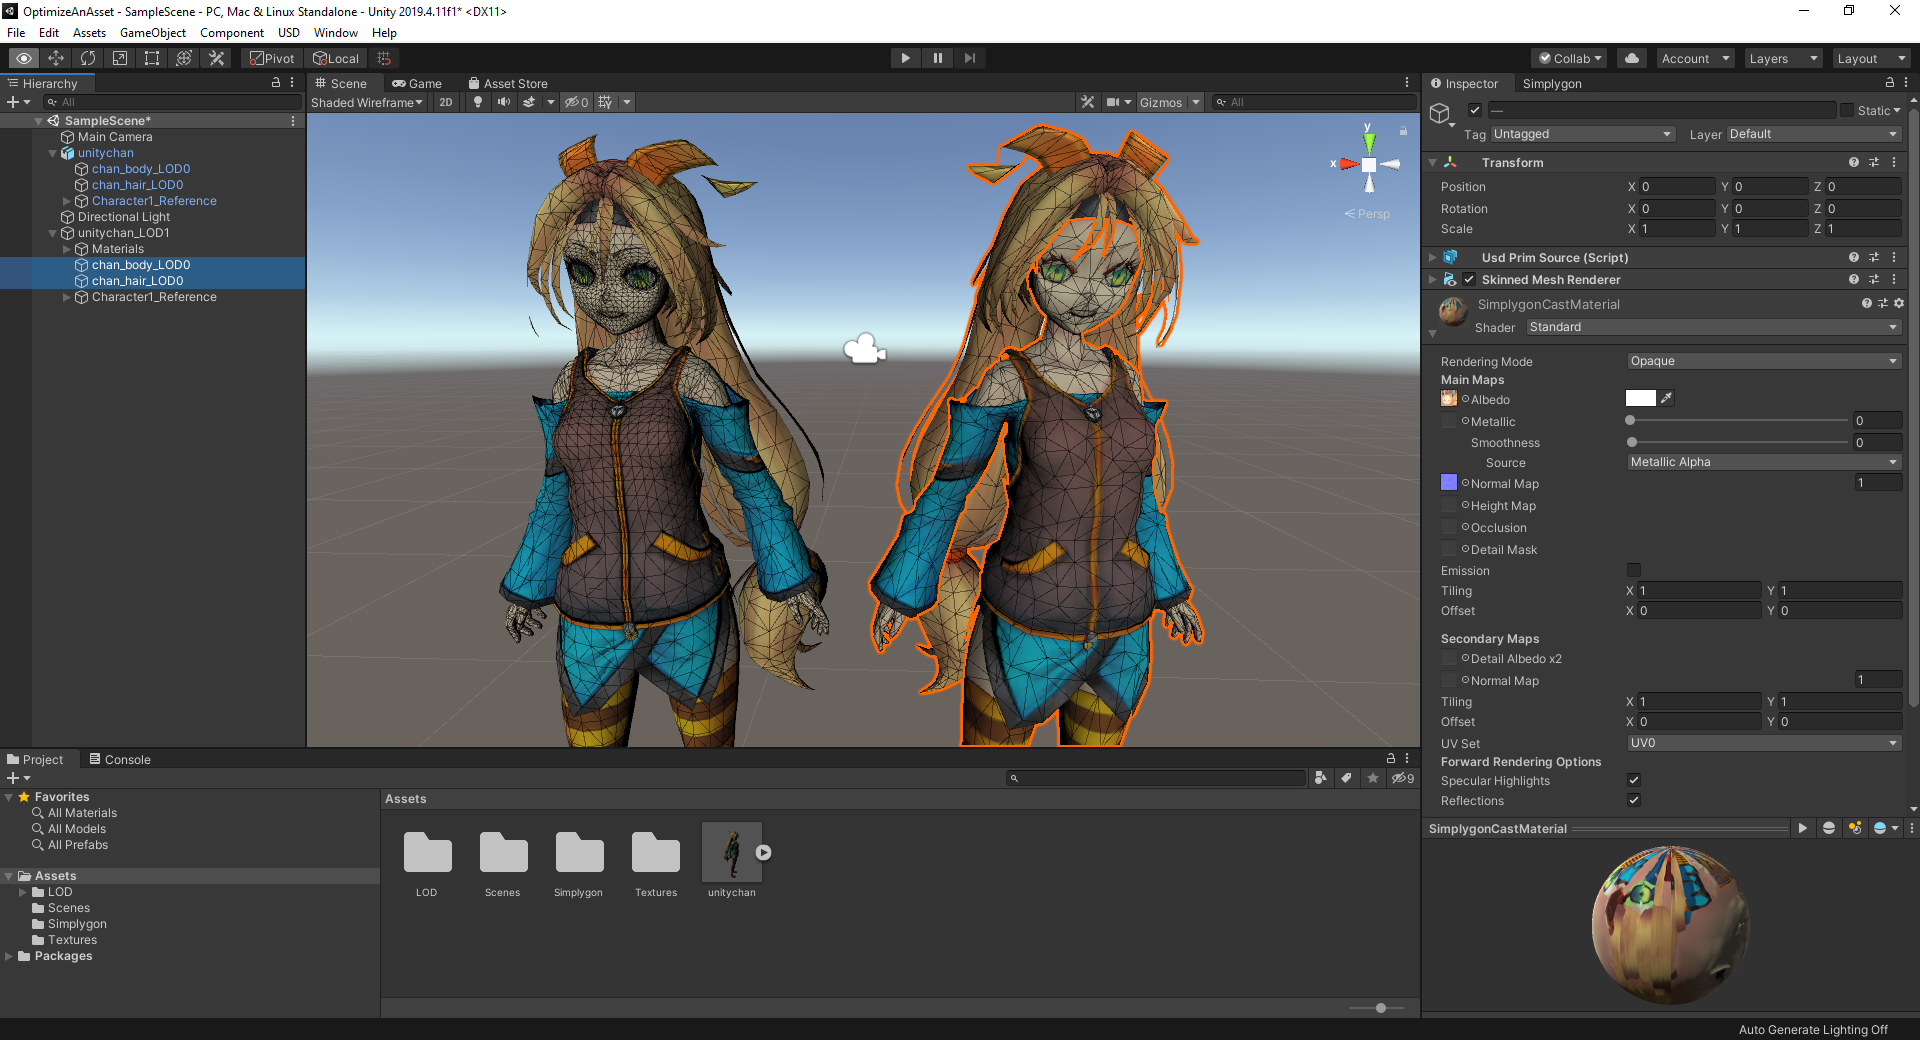Toggle scene audio in the Scene view
The height and width of the screenshot is (1040, 1920).
[x=503, y=102]
